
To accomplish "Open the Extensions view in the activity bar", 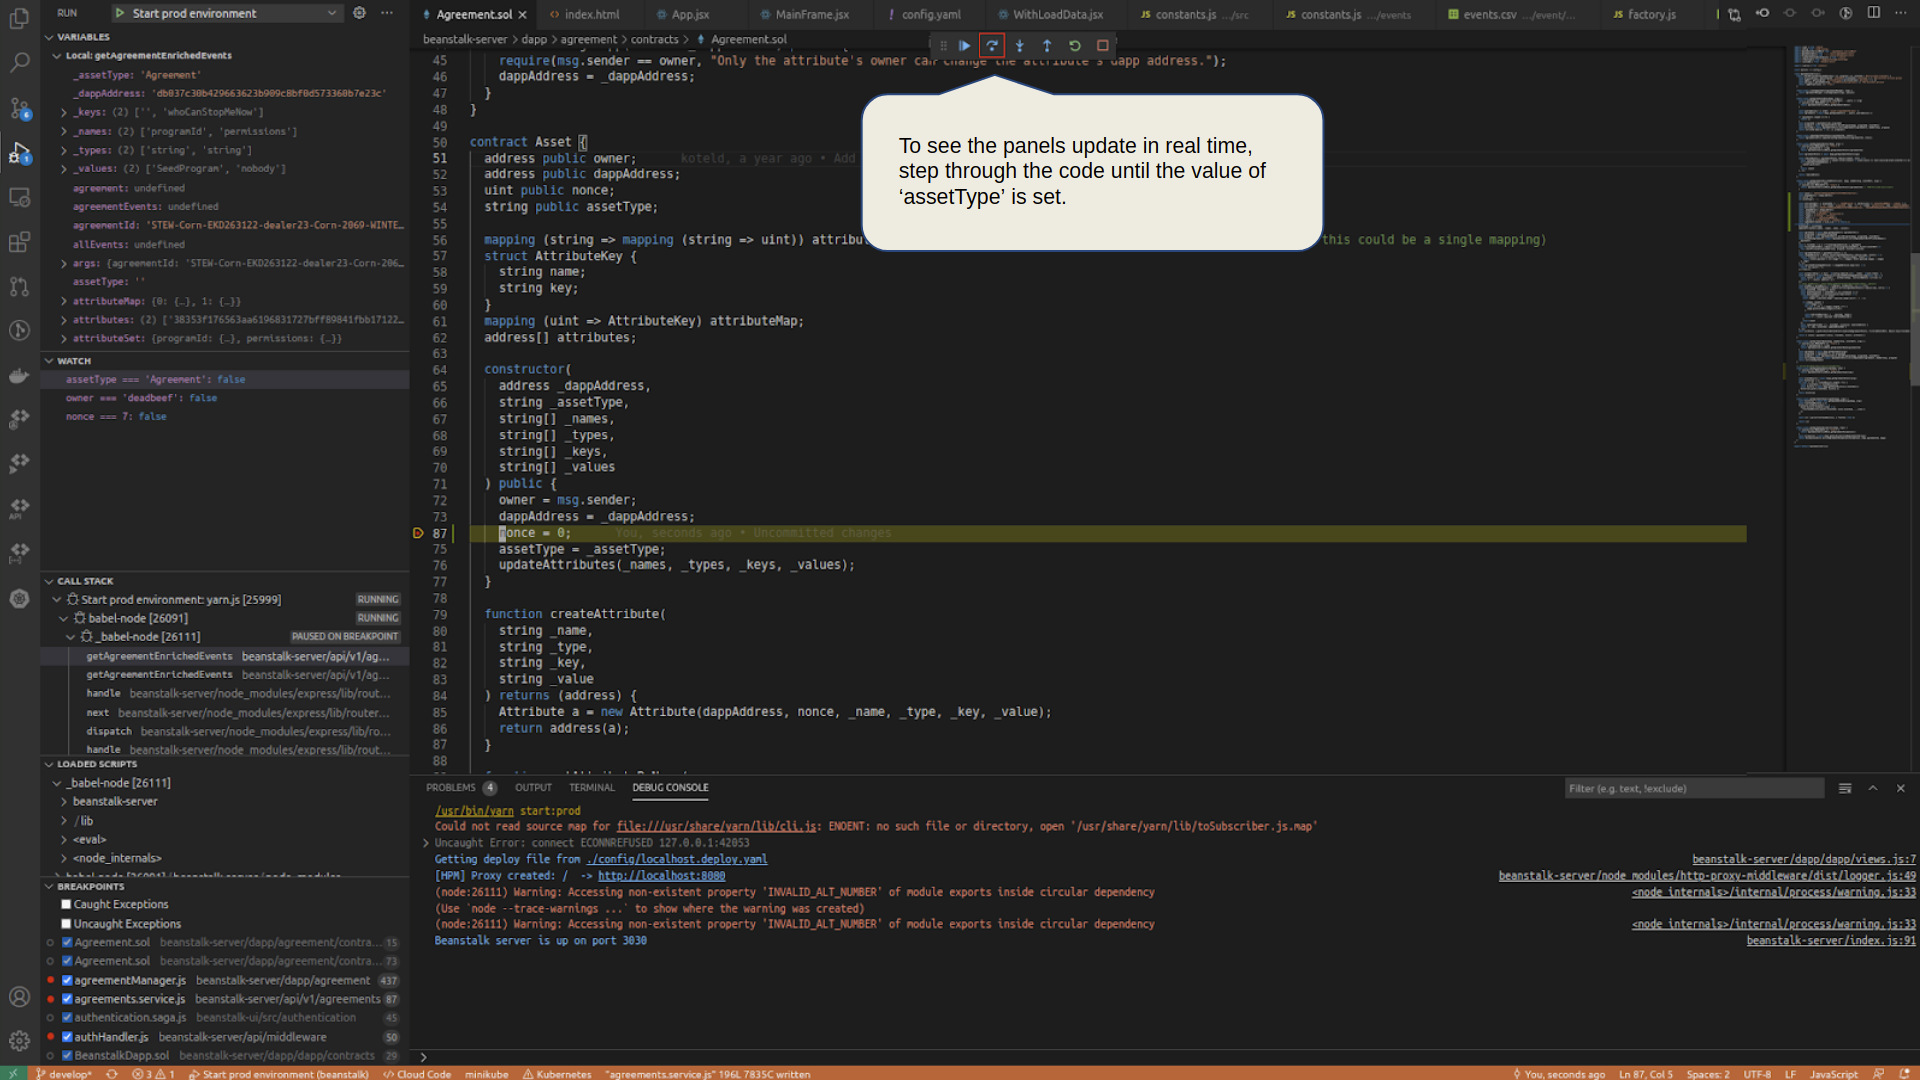I will [x=19, y=242].
